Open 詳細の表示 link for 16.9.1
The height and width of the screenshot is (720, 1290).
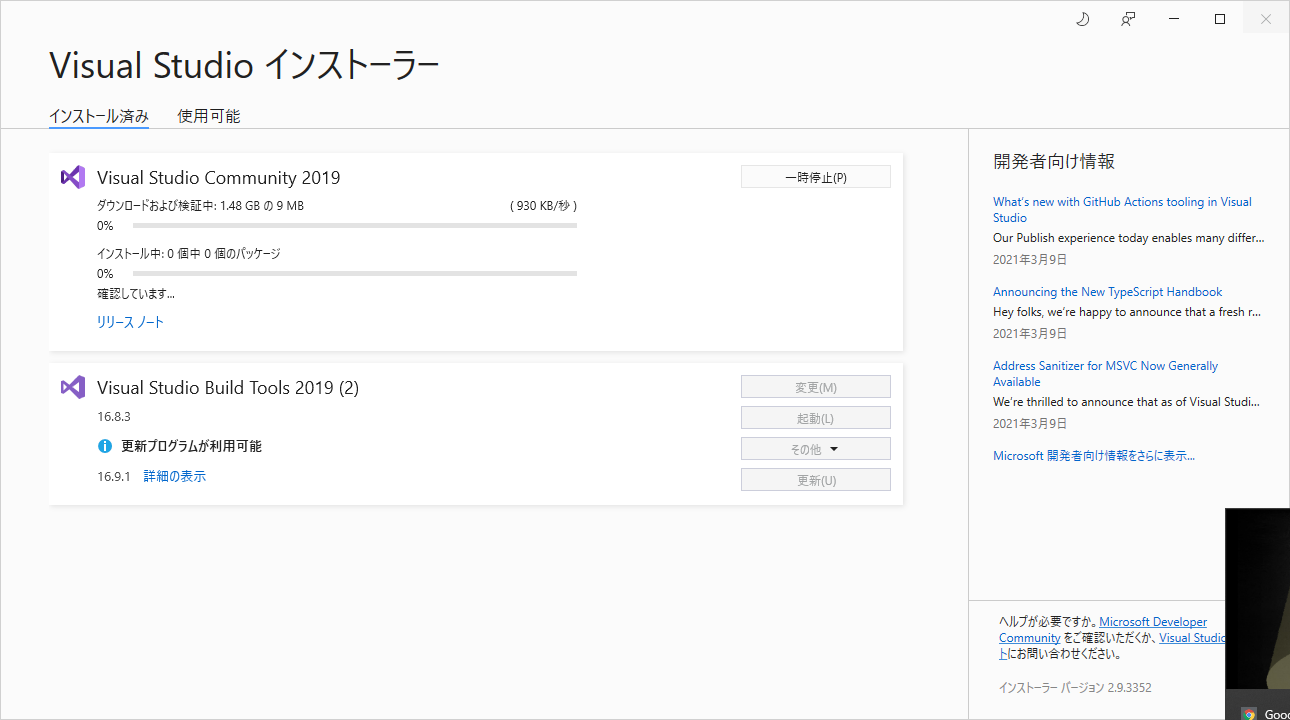click(175, 476)
